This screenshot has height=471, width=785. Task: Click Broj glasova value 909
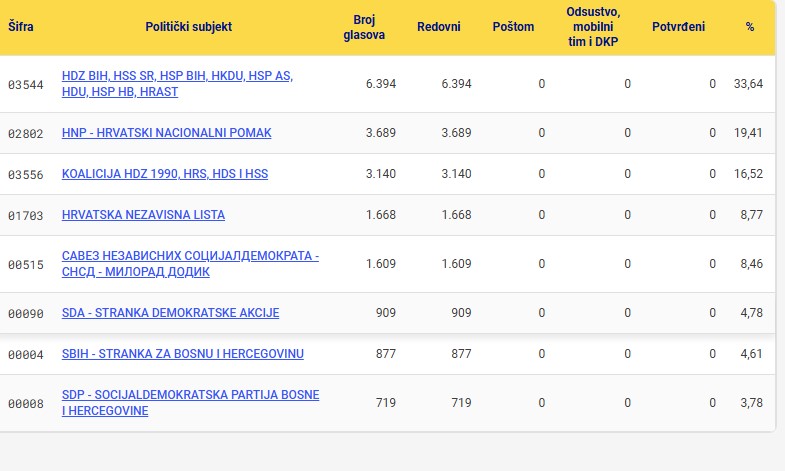click(386, 313)
